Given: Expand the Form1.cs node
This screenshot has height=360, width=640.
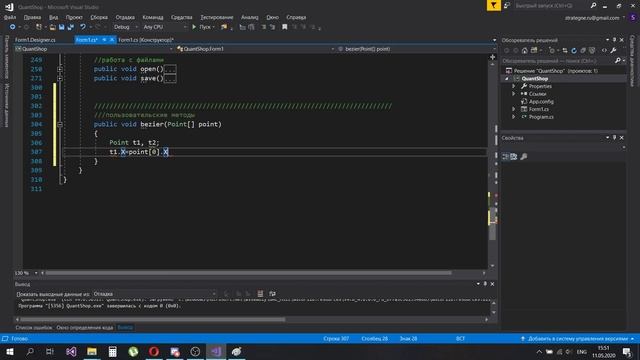Looking at the screenshot, I should click(514, 109).
